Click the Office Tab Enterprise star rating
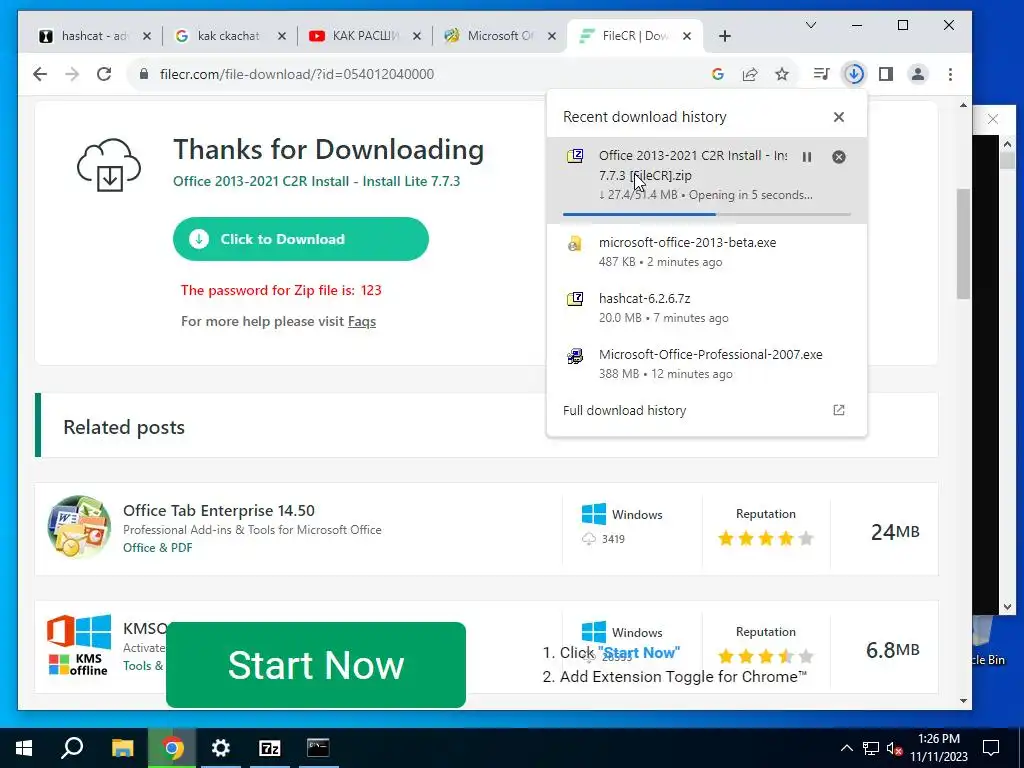Viewport: 1024px width, 768px height. click(765, 539)
